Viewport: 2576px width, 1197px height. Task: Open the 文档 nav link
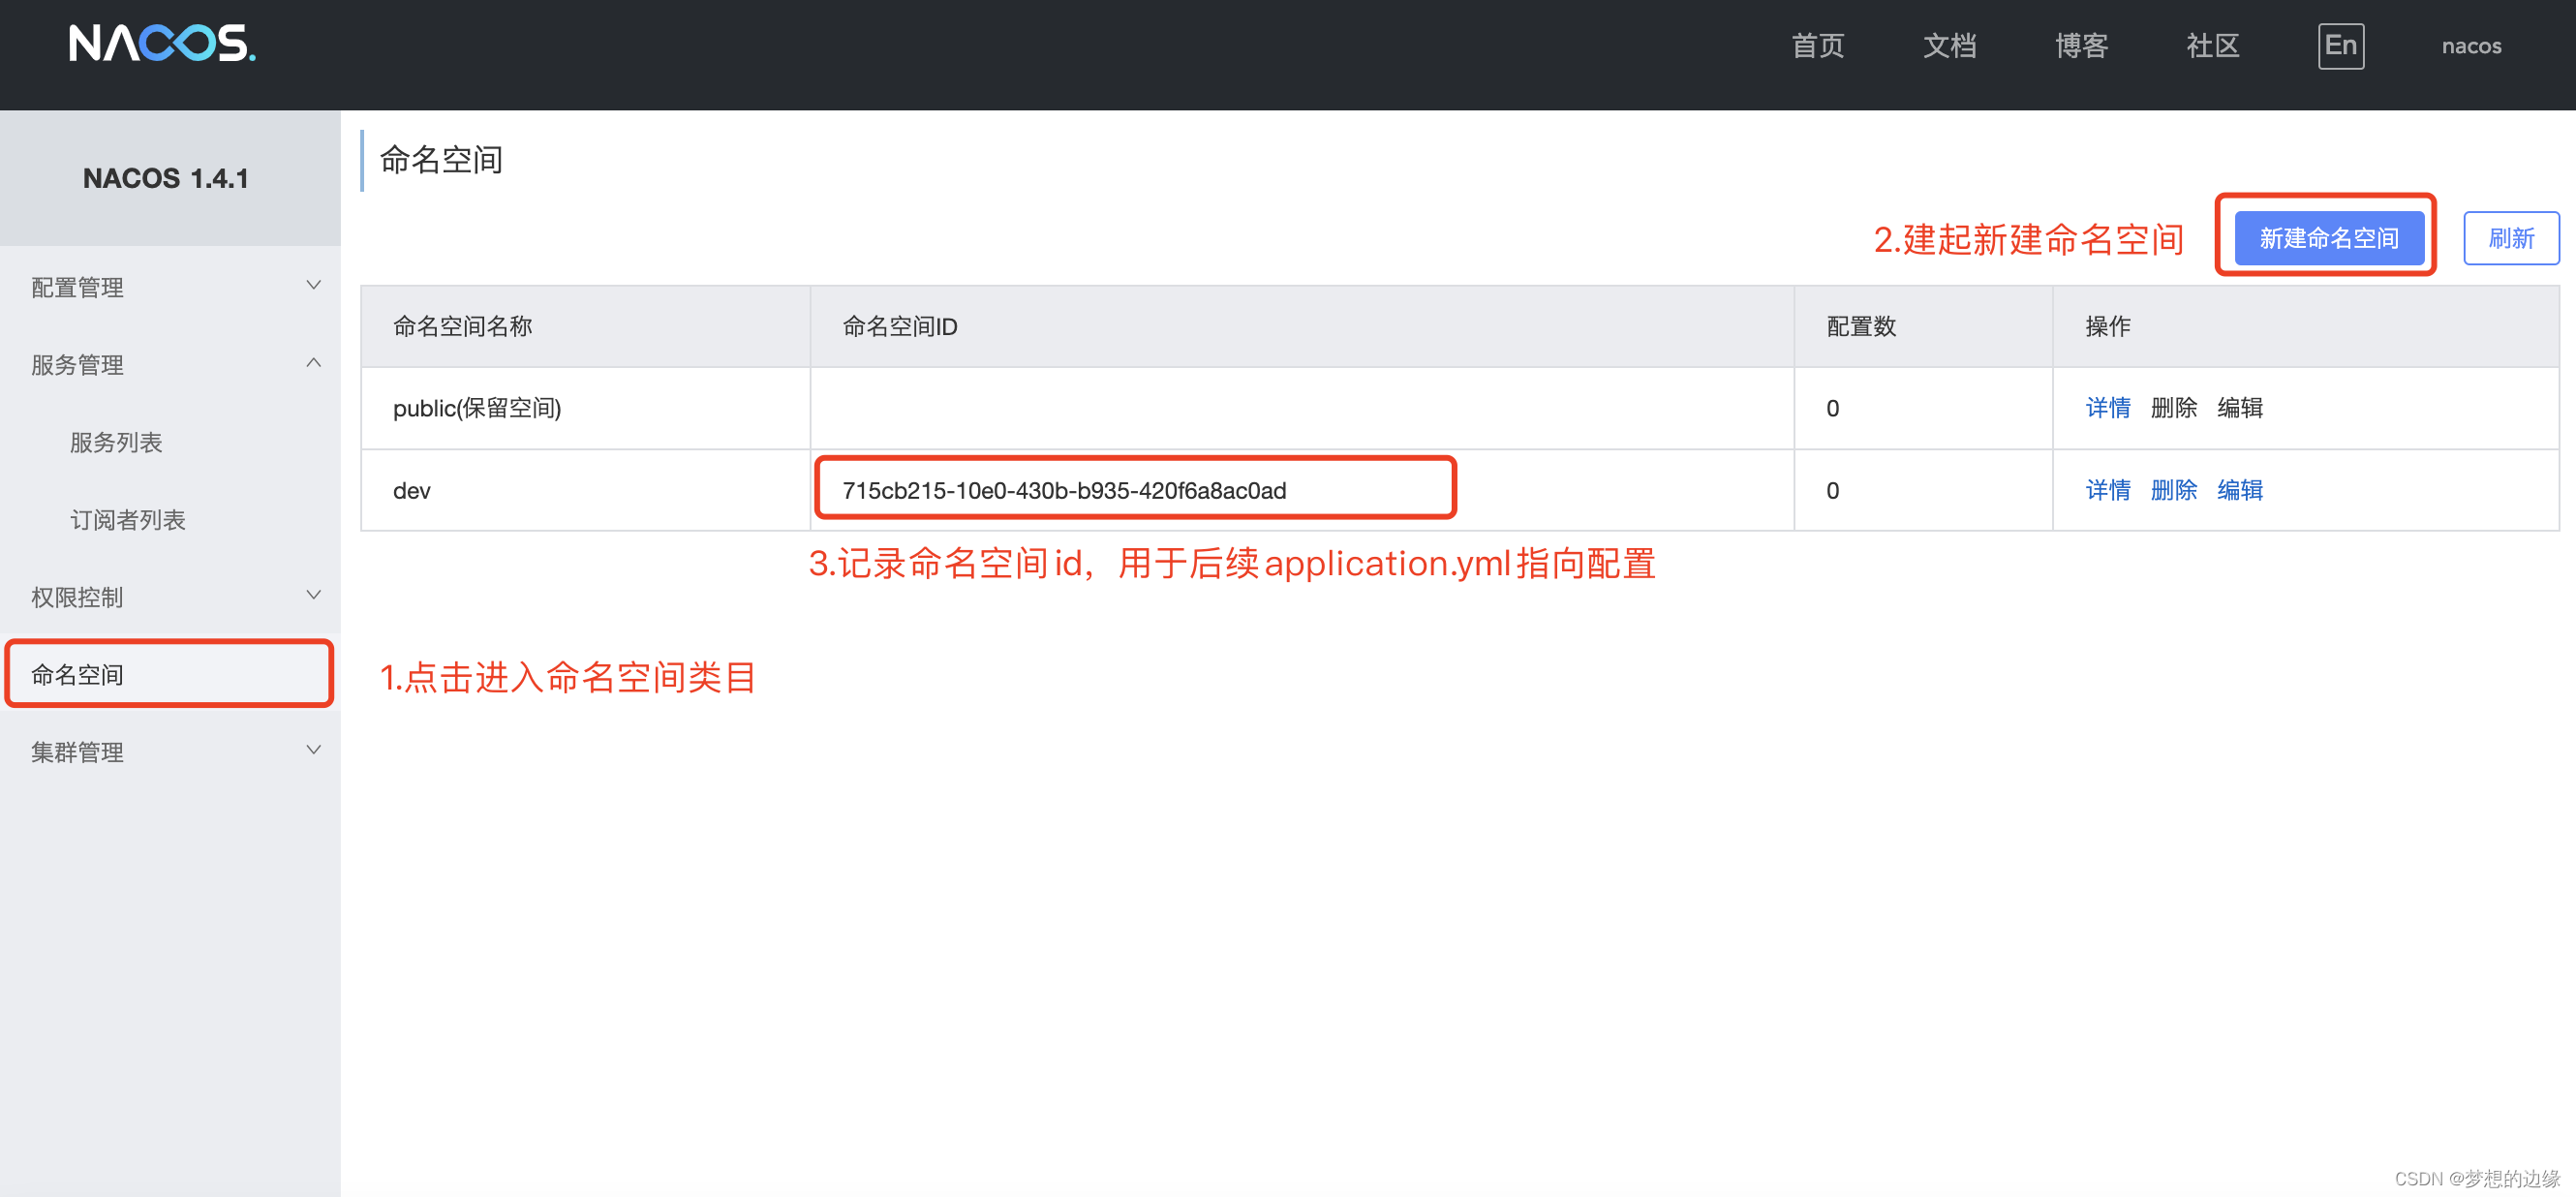tap(1949, 46)
